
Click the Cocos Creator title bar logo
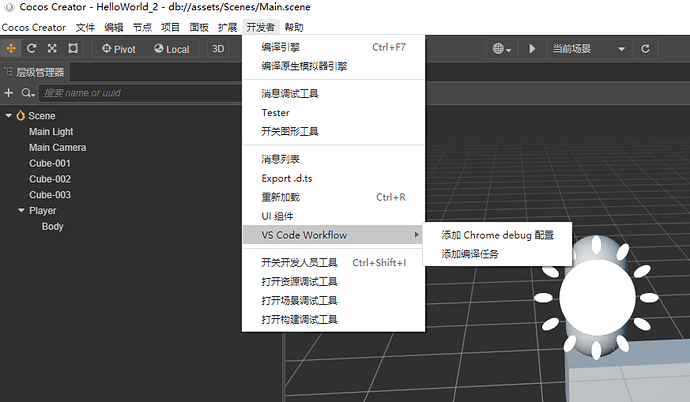click(9, 7)
